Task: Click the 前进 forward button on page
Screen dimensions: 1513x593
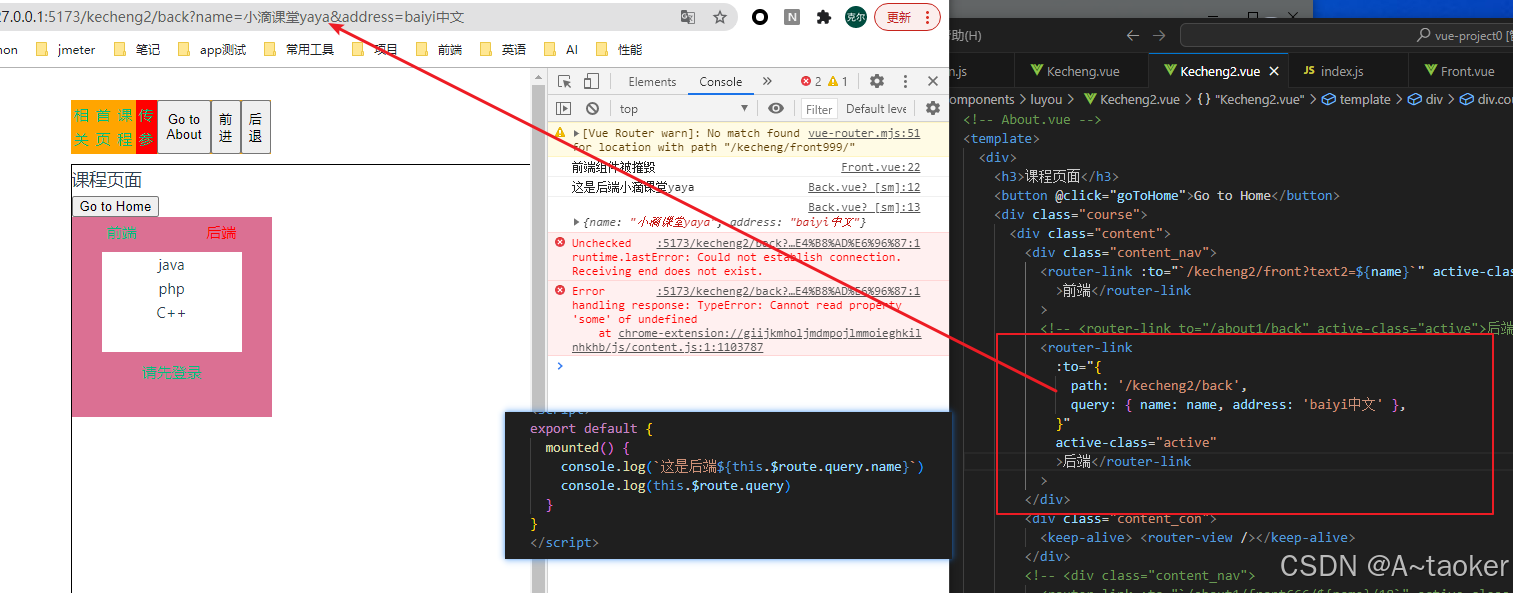Action: pos(226,127)
